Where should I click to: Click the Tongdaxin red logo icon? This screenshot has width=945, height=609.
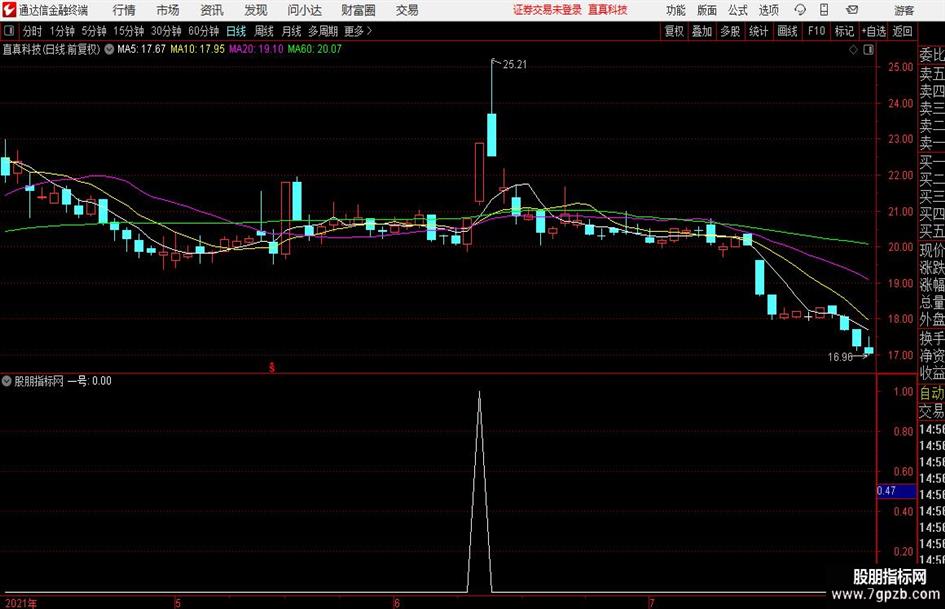(x=9, y=10)
